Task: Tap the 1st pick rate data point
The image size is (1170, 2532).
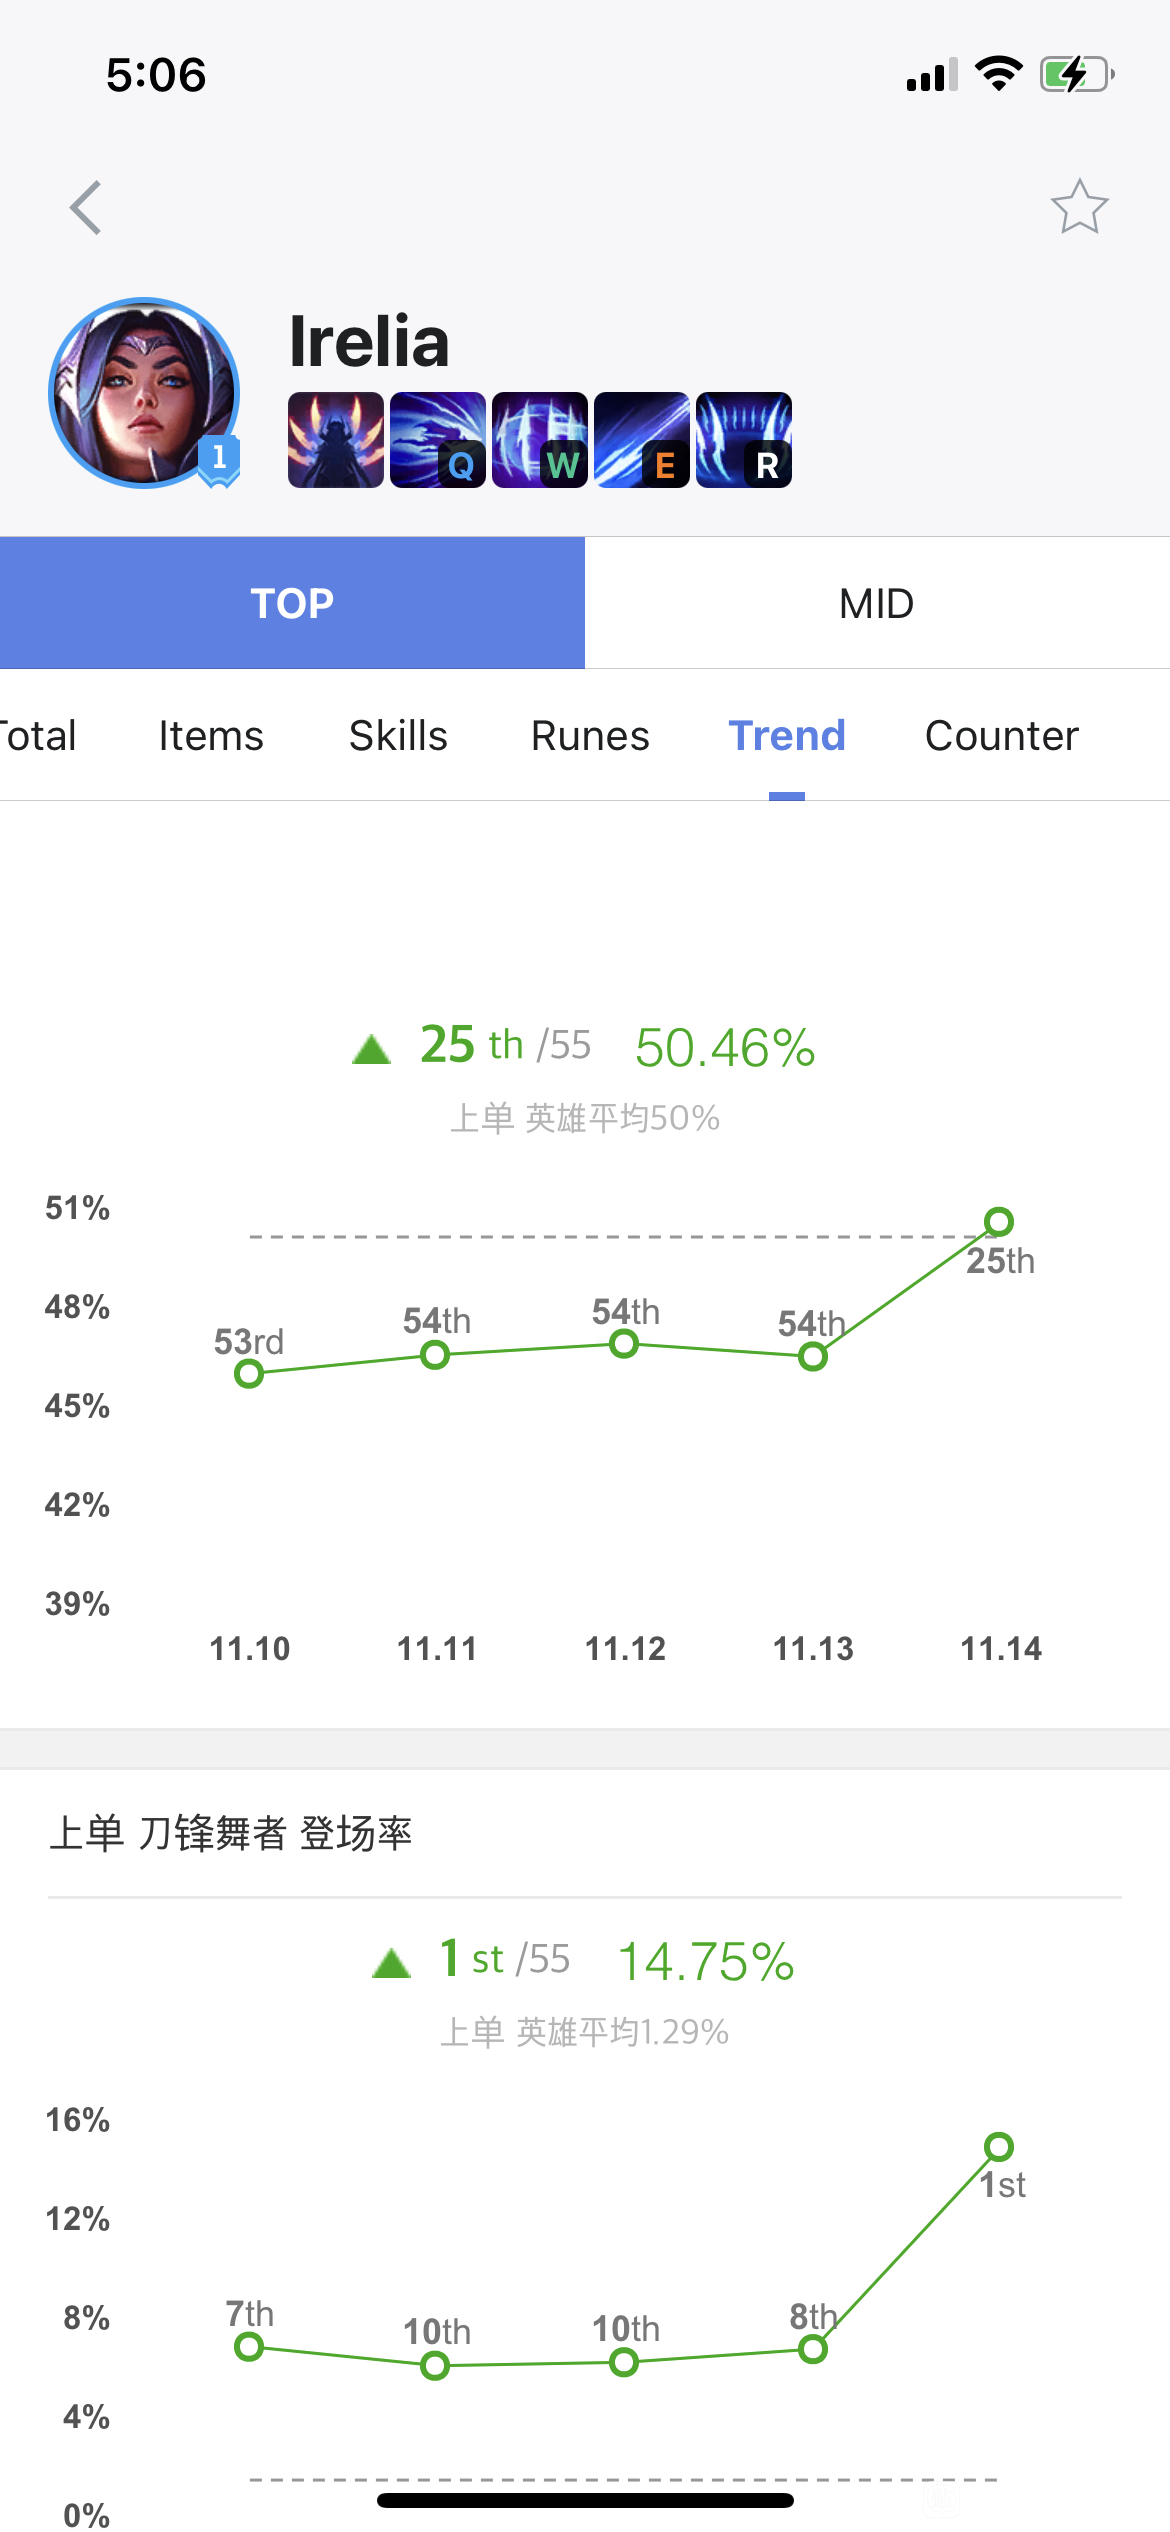Action: (x=999, y=2146)
